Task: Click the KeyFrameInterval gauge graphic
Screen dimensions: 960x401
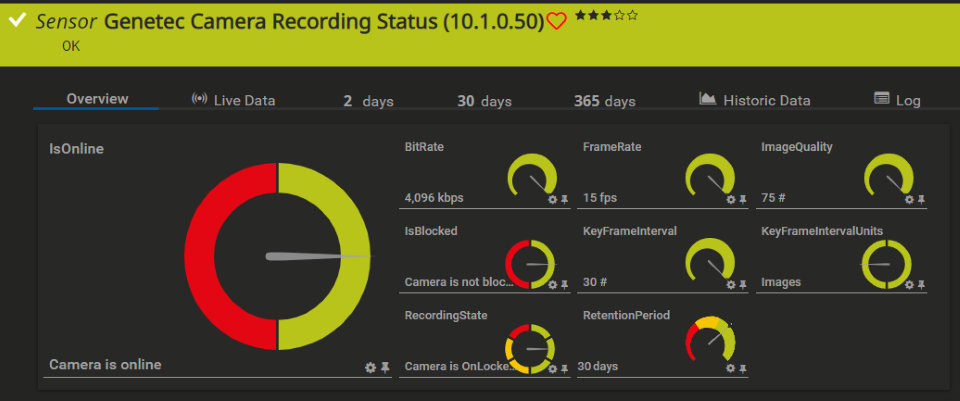Action: pyautogui.click(x=710, y=259)
